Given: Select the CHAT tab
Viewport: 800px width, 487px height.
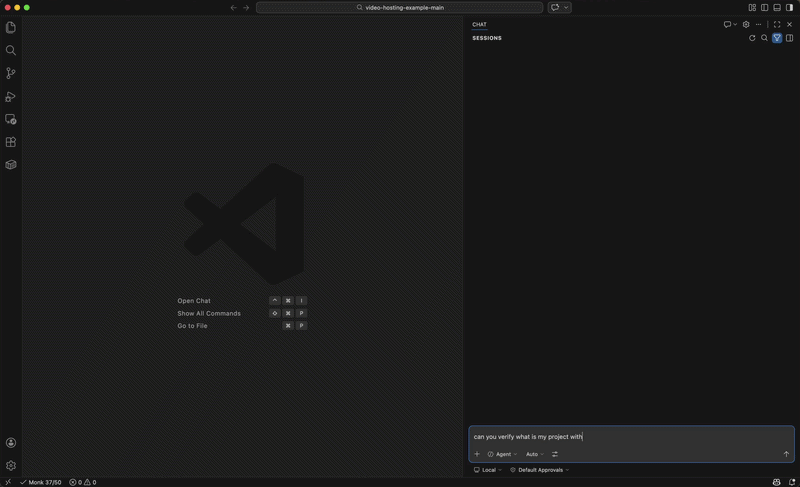Looking at the screenshot, I should pos(479,24).
